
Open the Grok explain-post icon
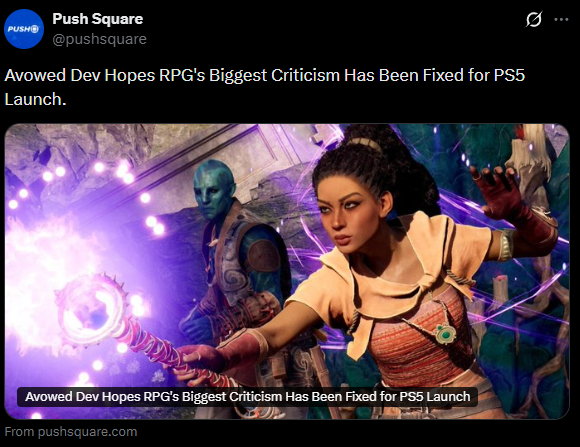coord(534,19)
